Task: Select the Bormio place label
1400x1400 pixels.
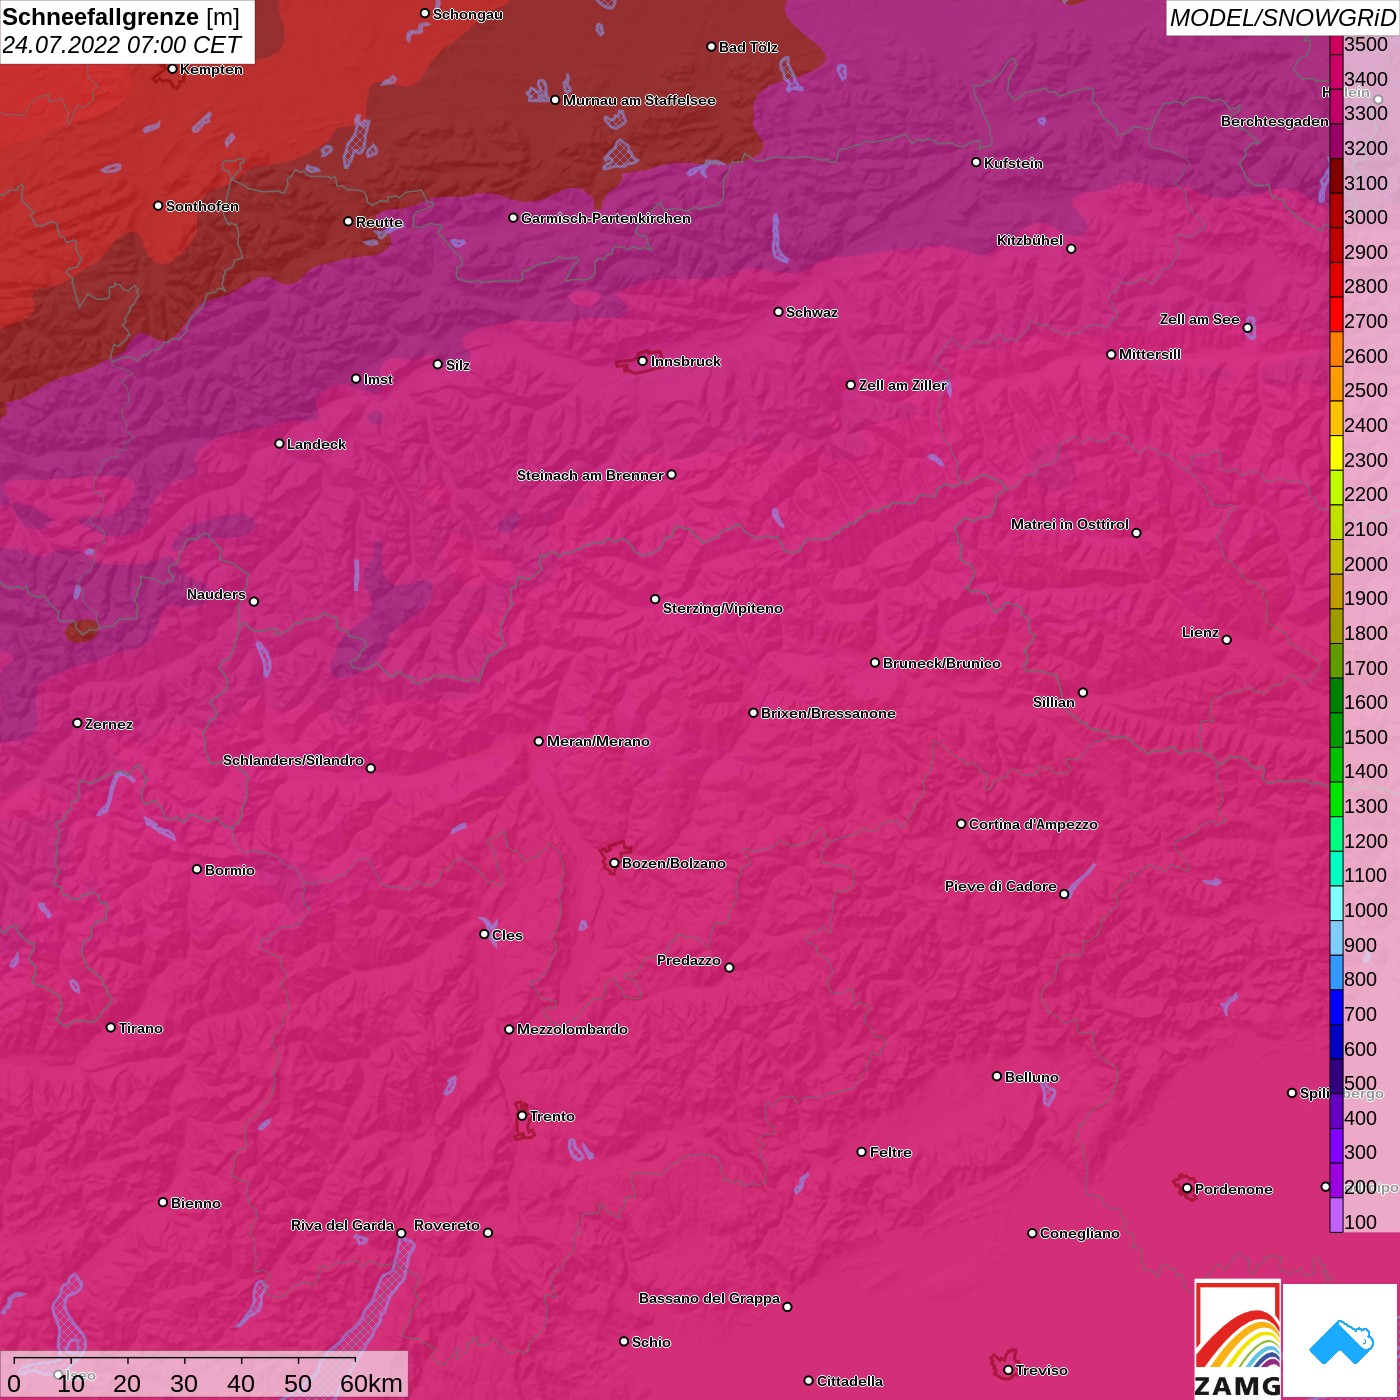Action: 229,870
